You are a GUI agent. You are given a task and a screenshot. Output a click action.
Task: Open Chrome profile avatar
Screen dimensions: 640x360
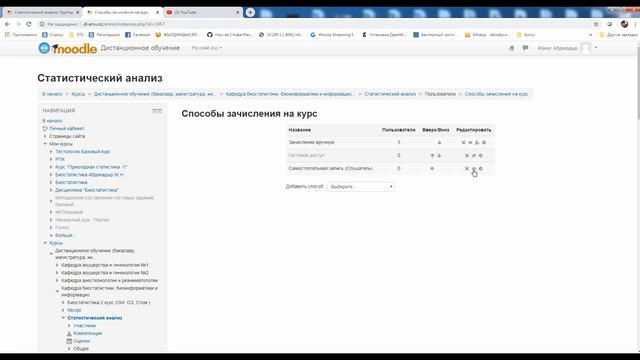point(624,24)
